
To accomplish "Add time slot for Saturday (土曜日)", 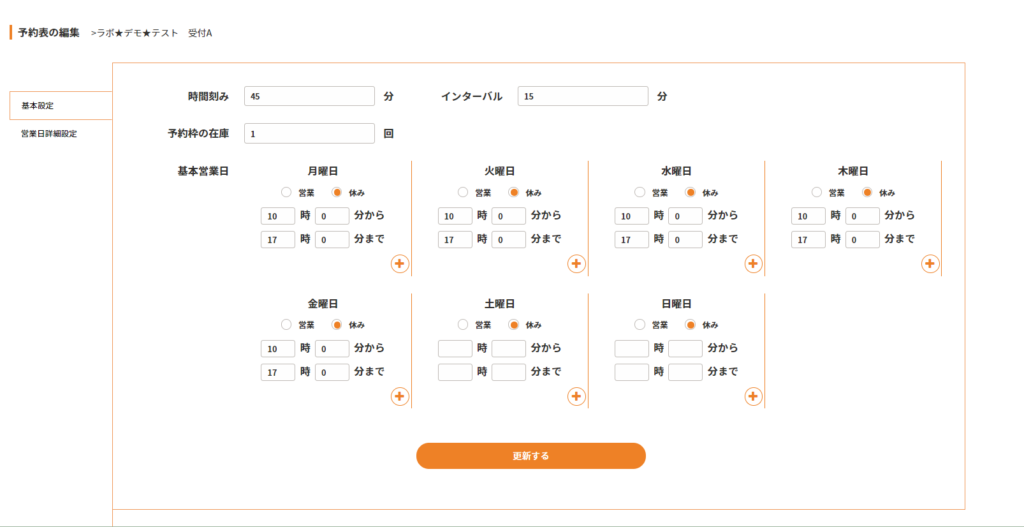I will pos(576,396).
